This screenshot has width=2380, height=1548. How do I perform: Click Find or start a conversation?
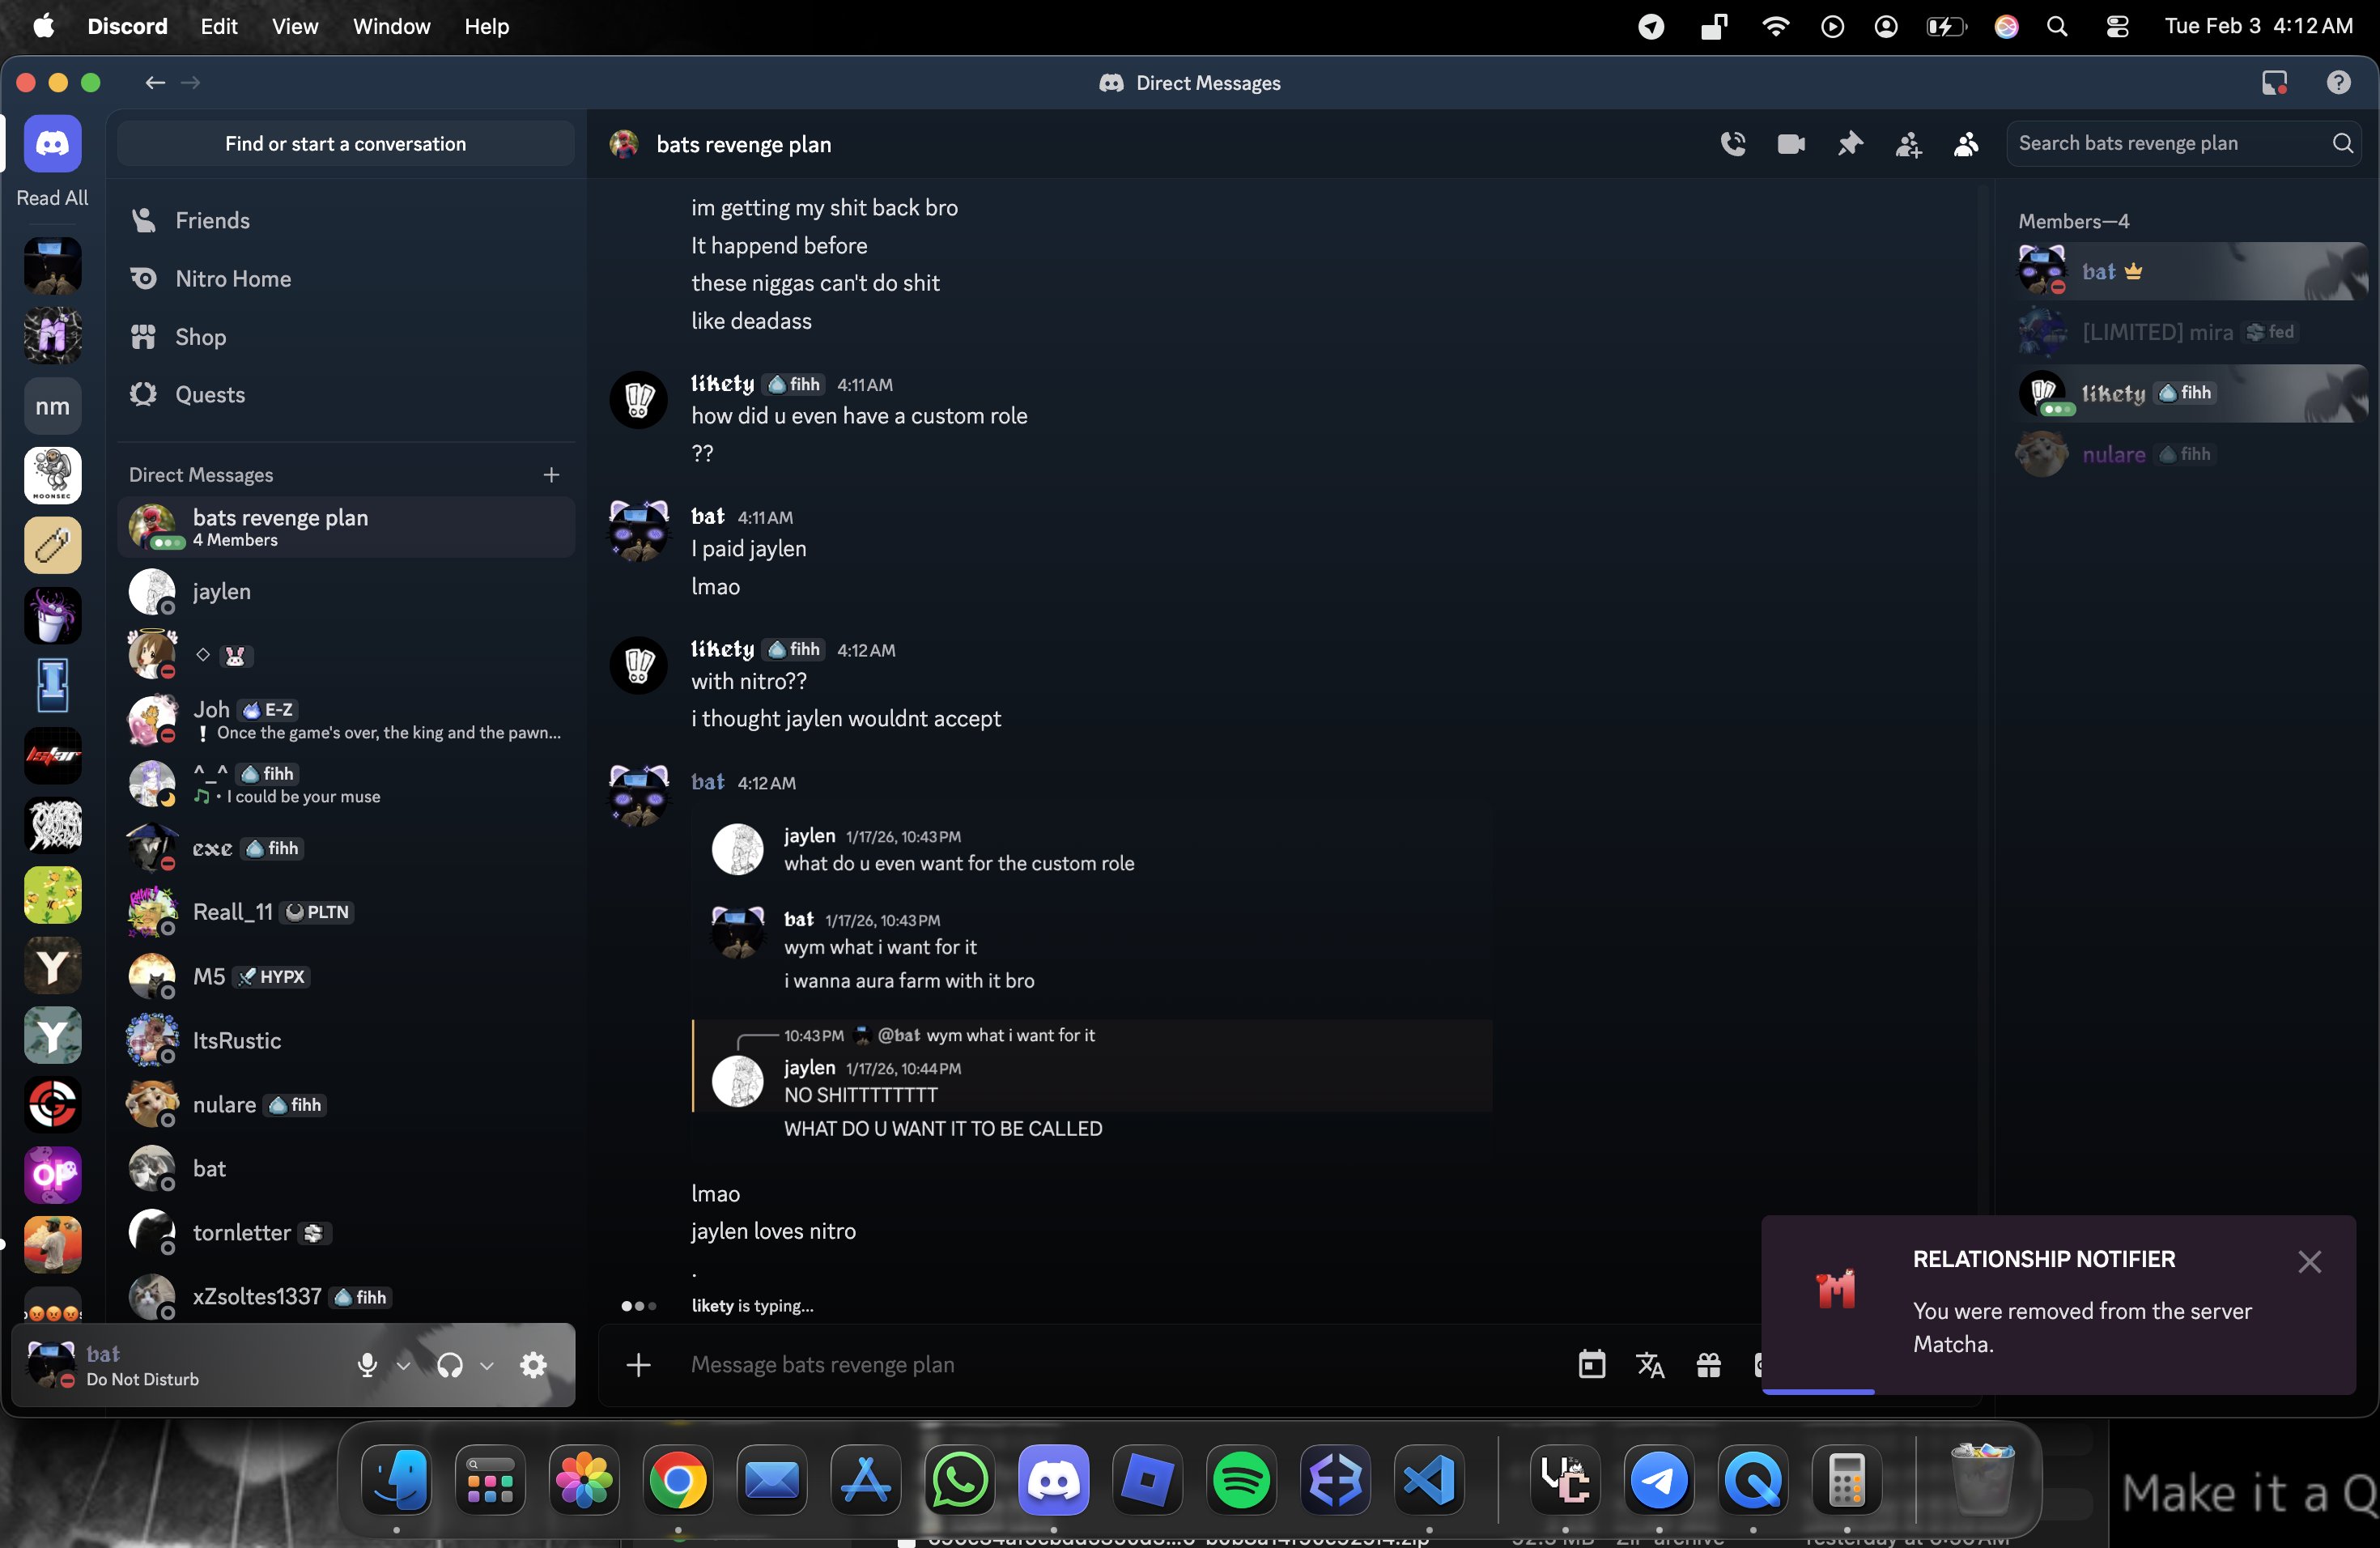[x=345, y=144]
